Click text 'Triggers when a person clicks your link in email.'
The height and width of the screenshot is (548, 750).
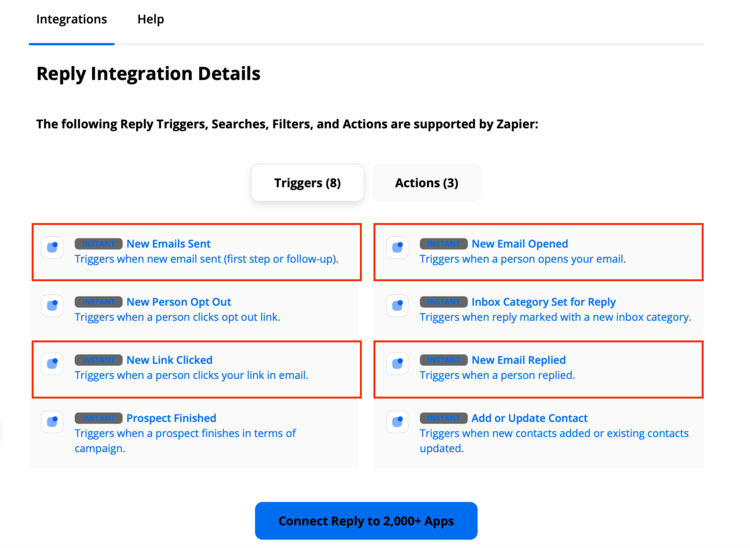click(191, 375)
